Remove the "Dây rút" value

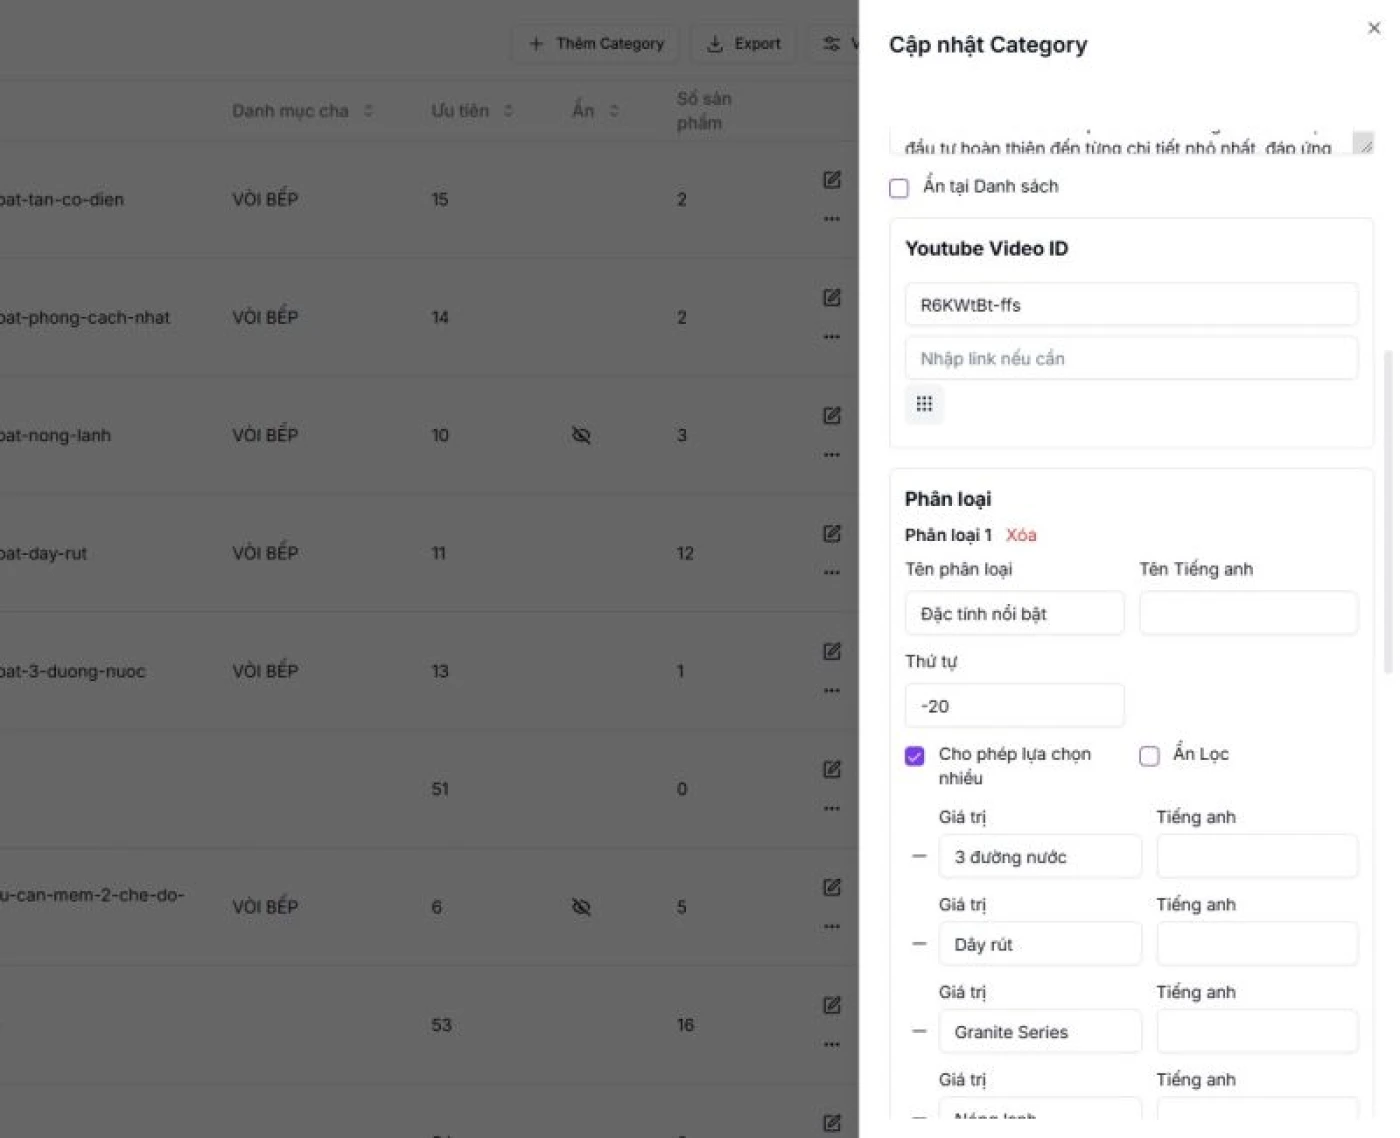click(918, 943)
